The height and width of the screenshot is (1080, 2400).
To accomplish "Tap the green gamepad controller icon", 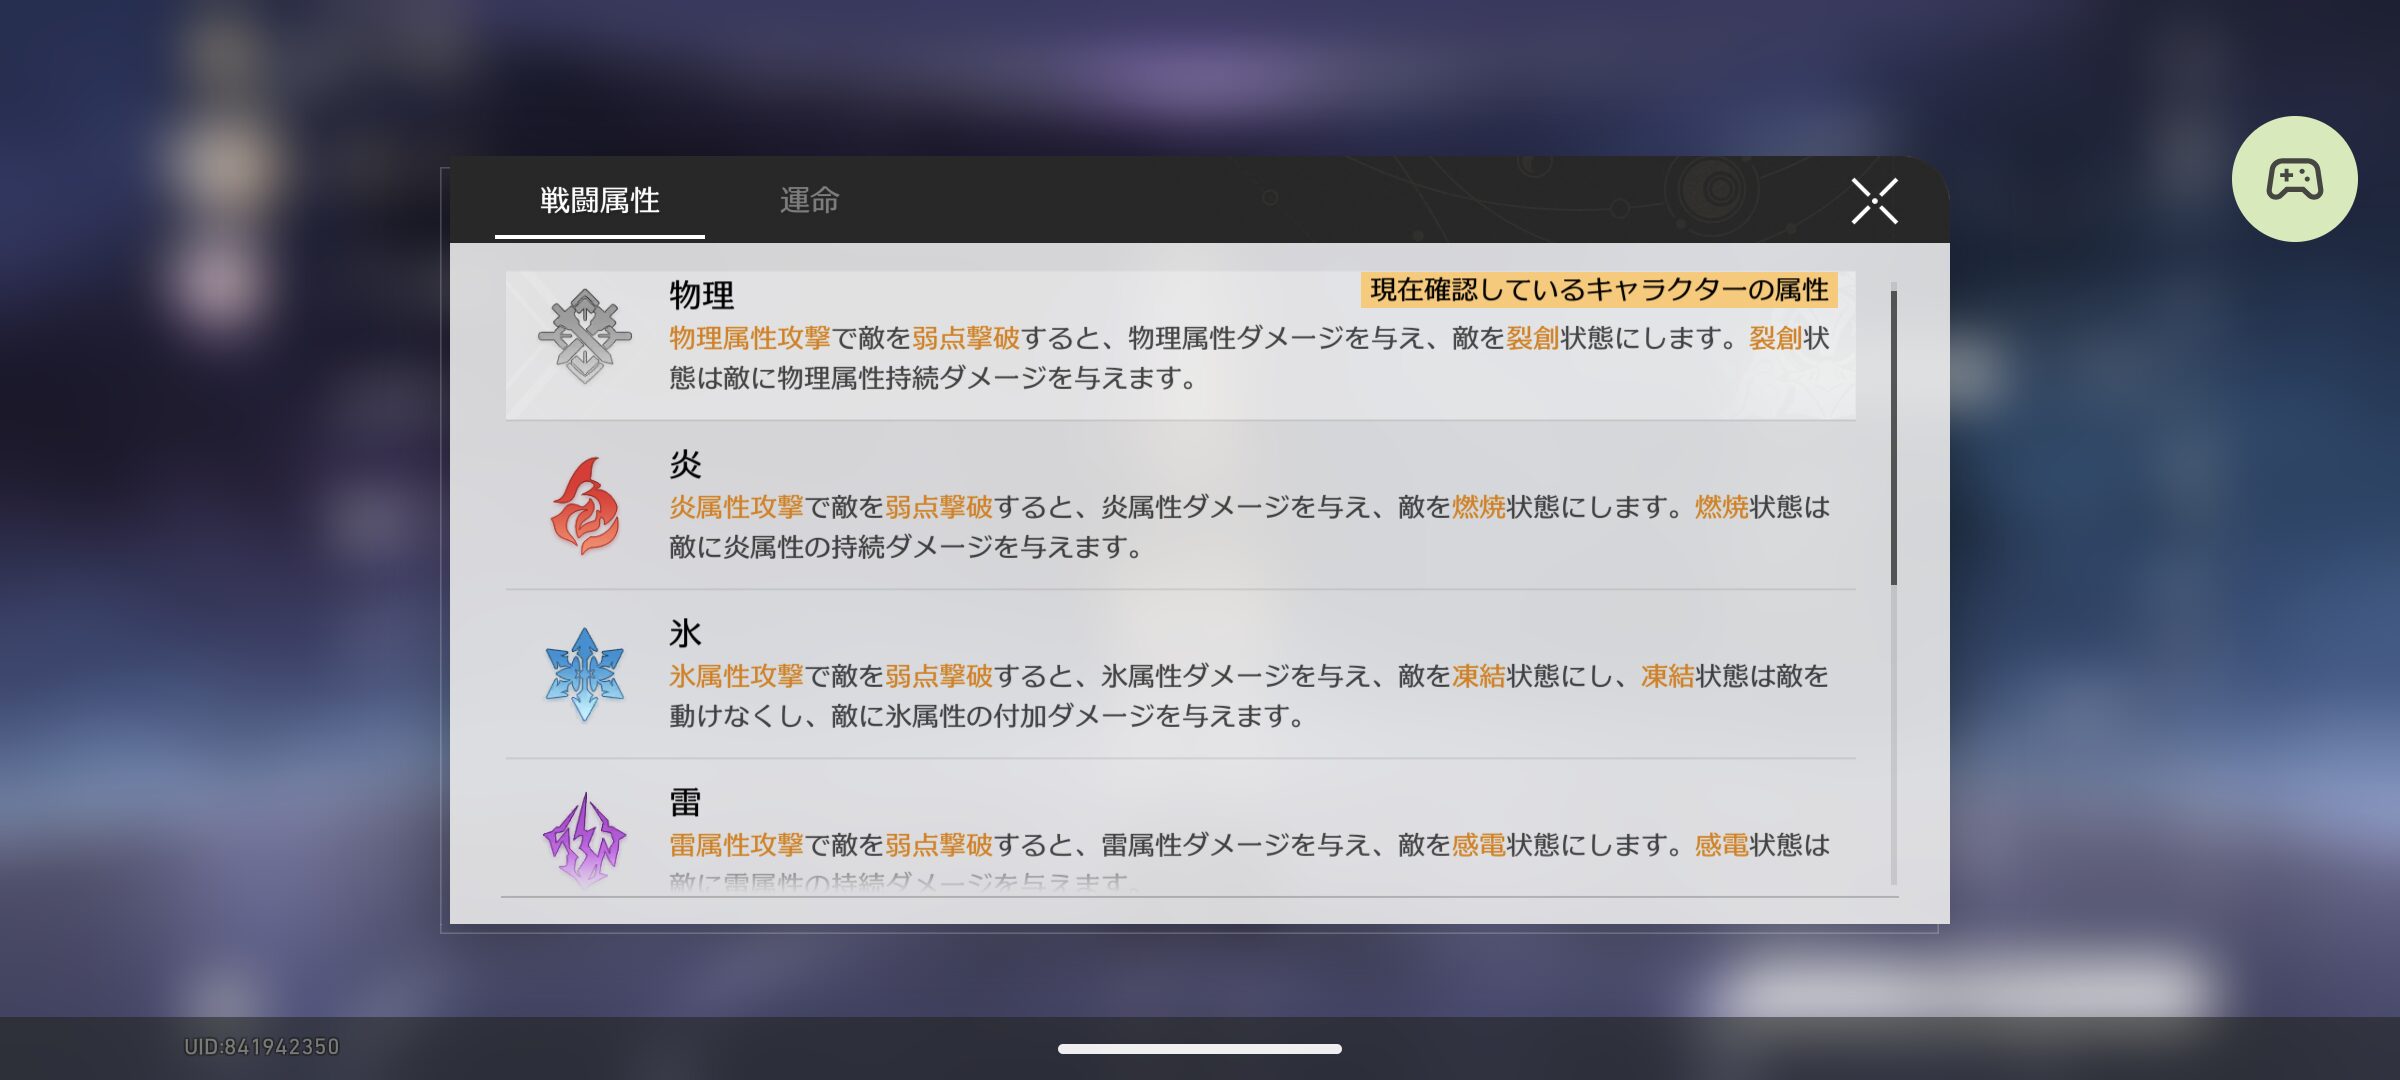I will click(x=2294, y=179).
